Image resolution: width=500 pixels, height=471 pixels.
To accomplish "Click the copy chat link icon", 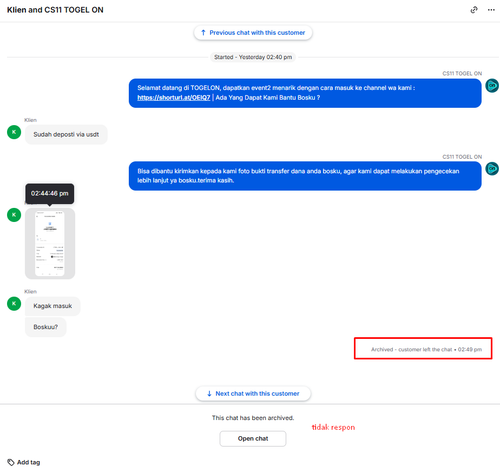I will [x=474, y=10].
